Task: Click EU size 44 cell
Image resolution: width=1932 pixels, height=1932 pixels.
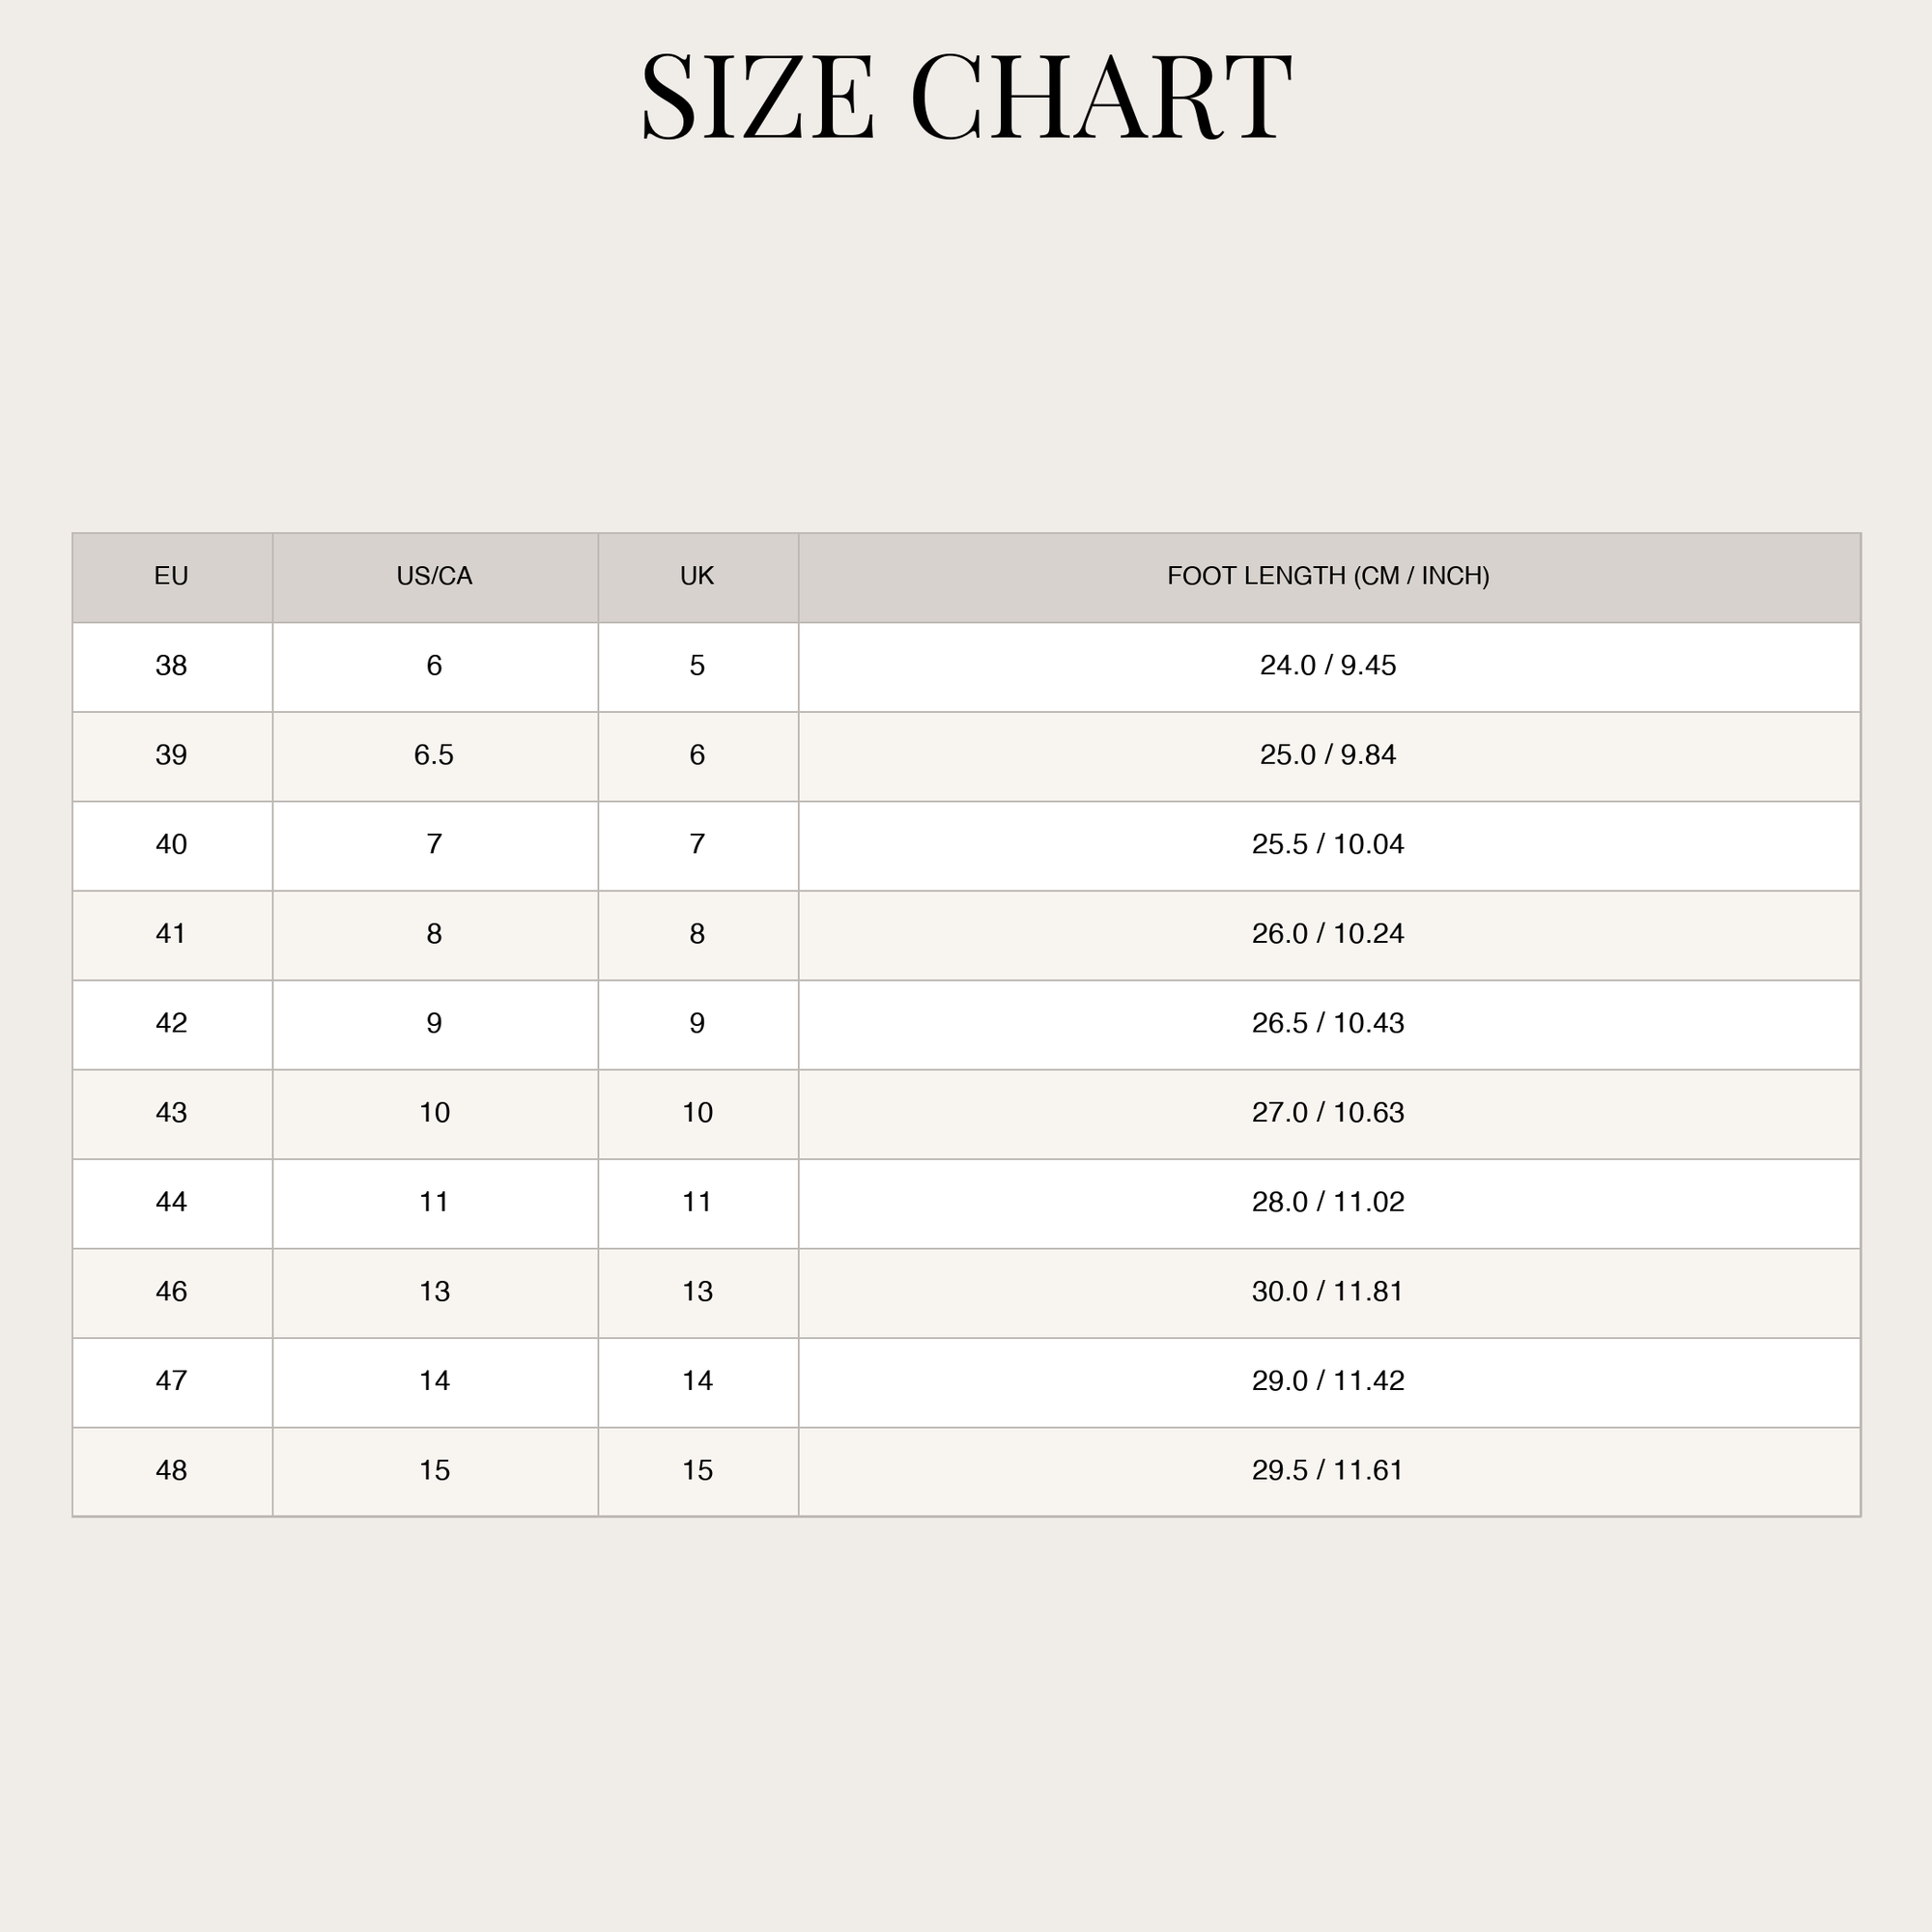Action: (x=172, y=1203)
